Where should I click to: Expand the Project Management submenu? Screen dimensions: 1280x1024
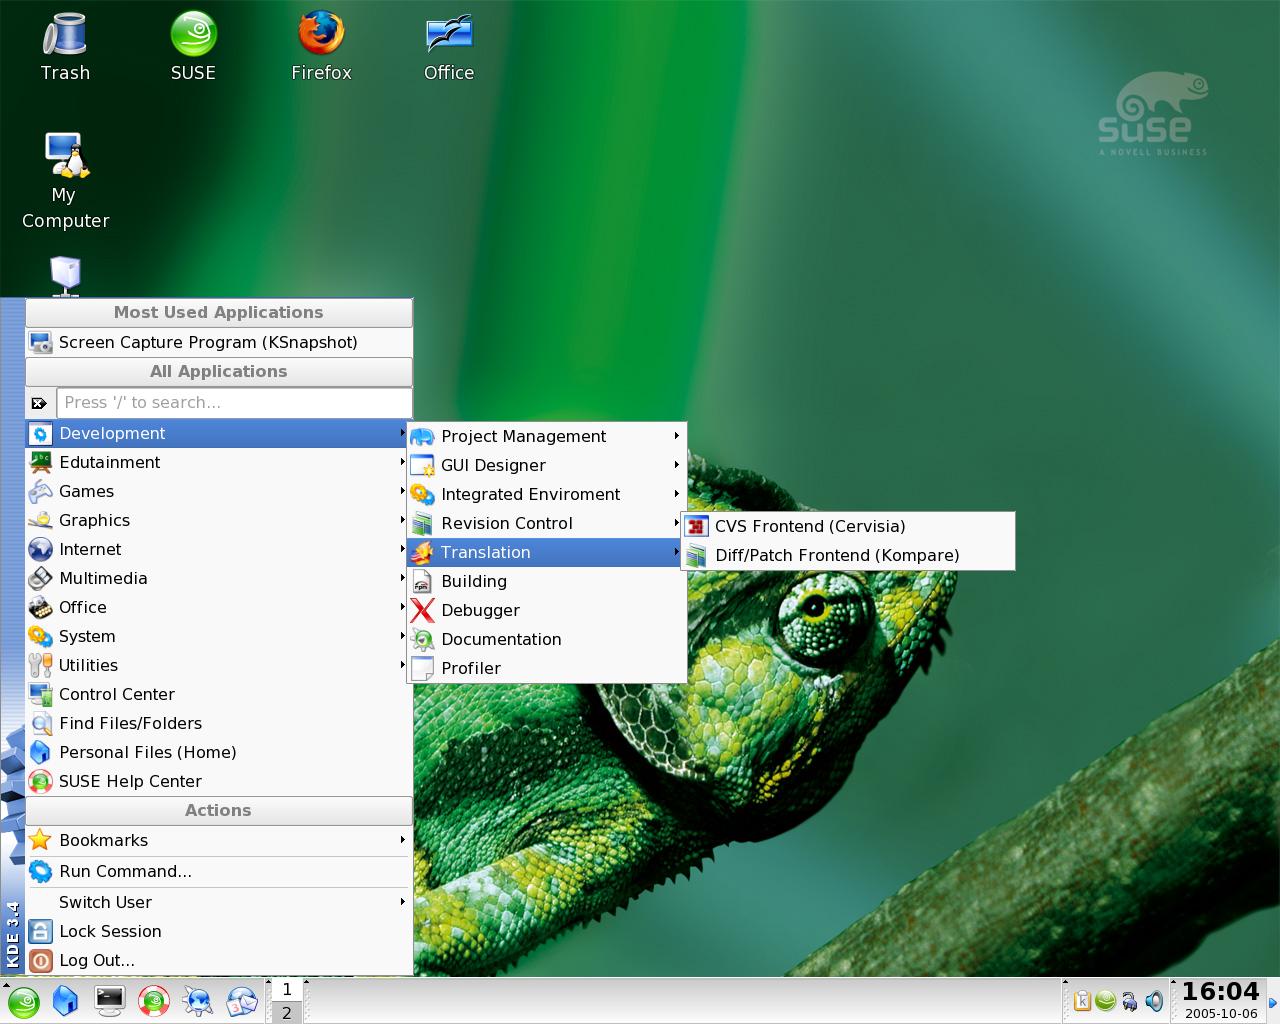[x=547, y=436]
